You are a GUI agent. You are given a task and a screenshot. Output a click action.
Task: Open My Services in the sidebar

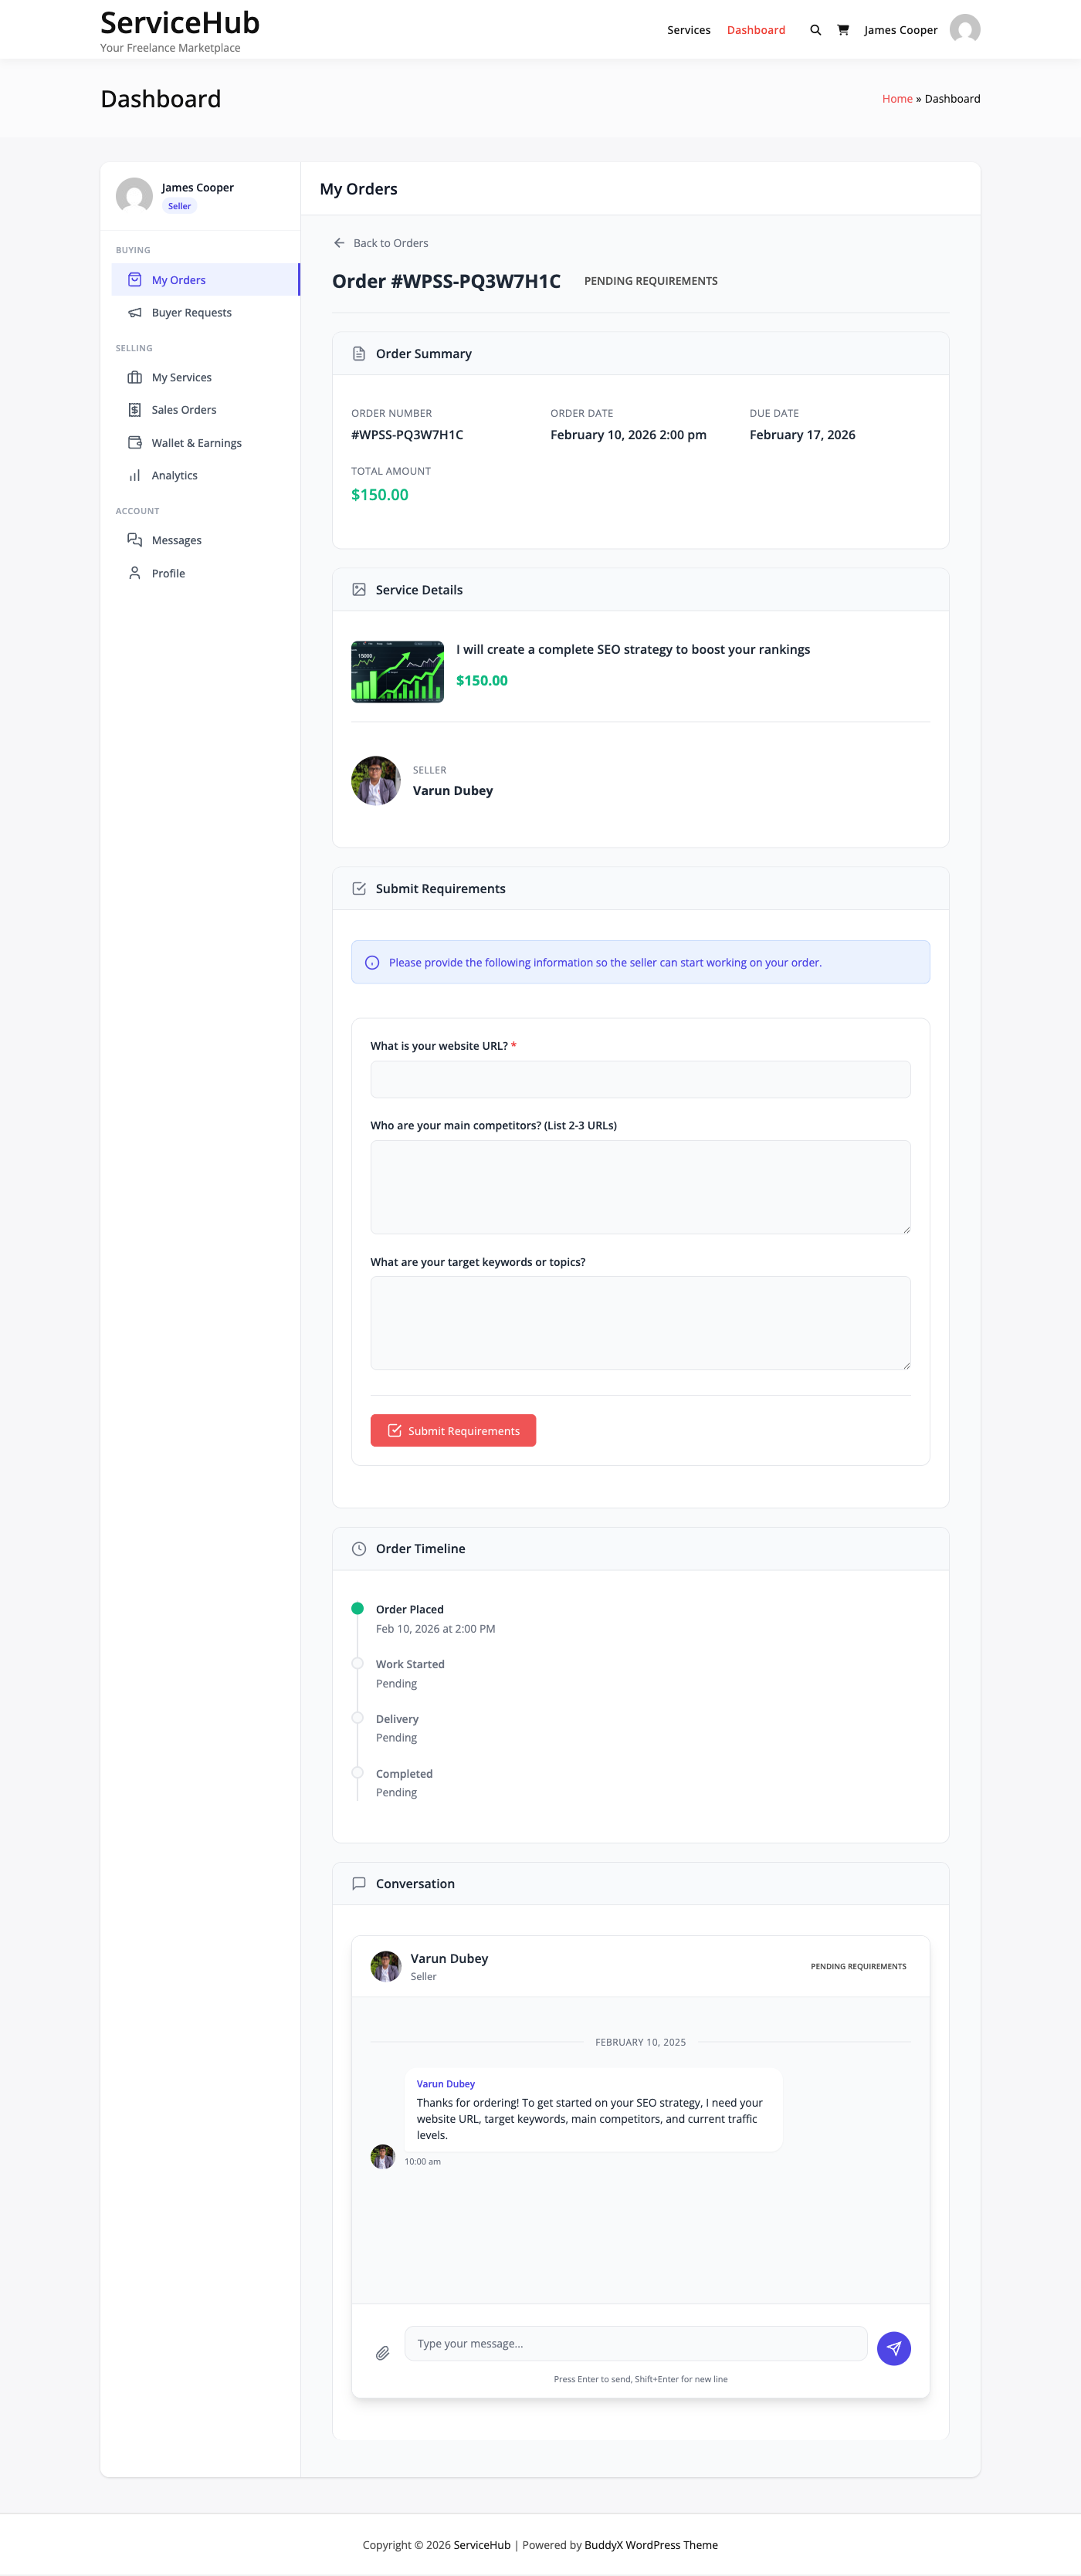135,377
